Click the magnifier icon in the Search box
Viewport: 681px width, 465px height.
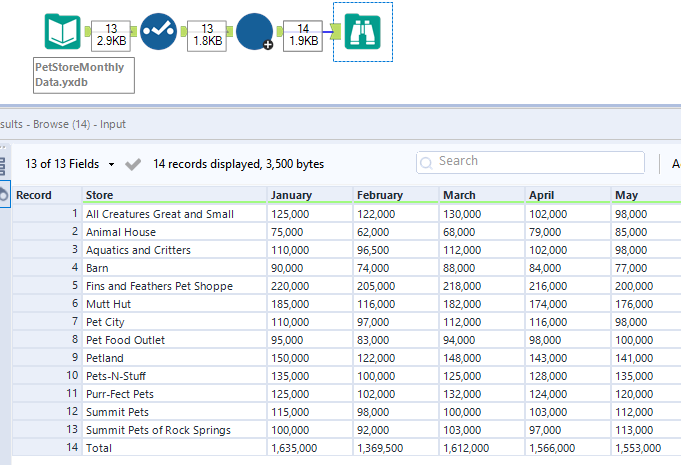(427, 162)
